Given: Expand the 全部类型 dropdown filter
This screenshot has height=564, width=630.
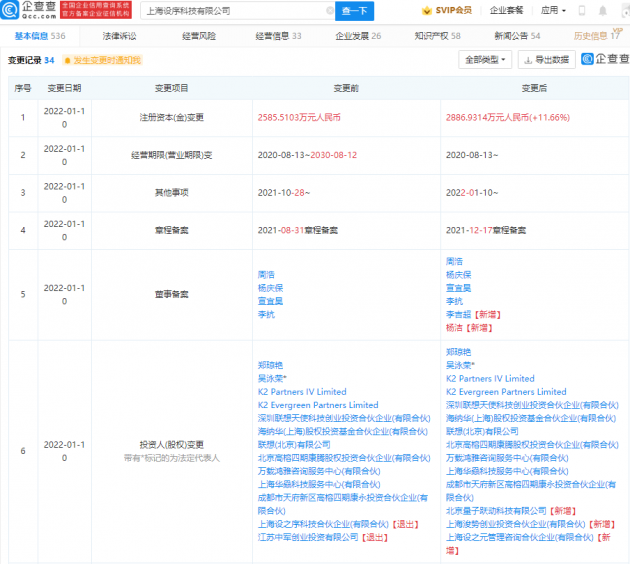Looking at the screenshot, I should pos(485,60).
